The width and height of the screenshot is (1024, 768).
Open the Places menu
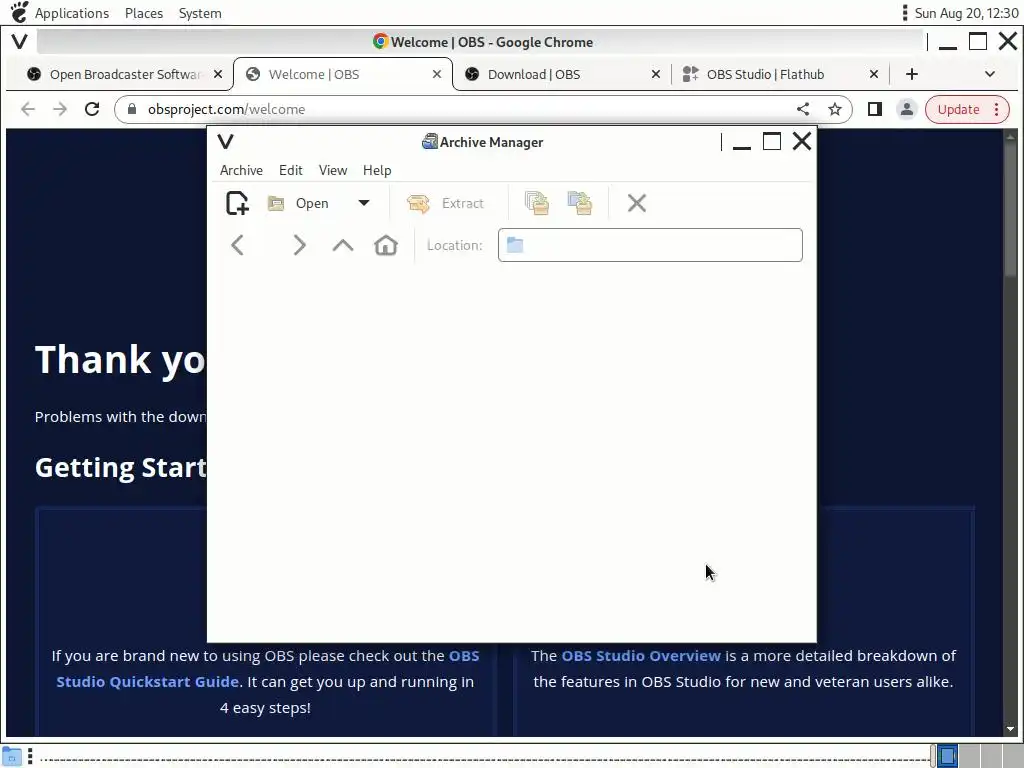tap(144, 13)
